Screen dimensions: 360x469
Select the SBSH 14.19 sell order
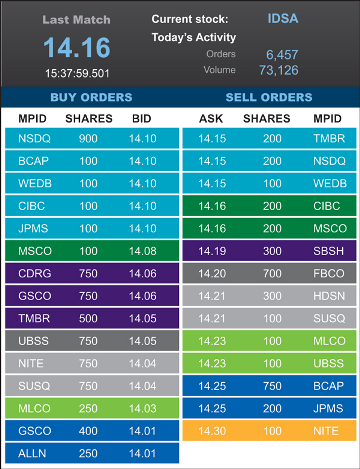(x=269, y=251)
